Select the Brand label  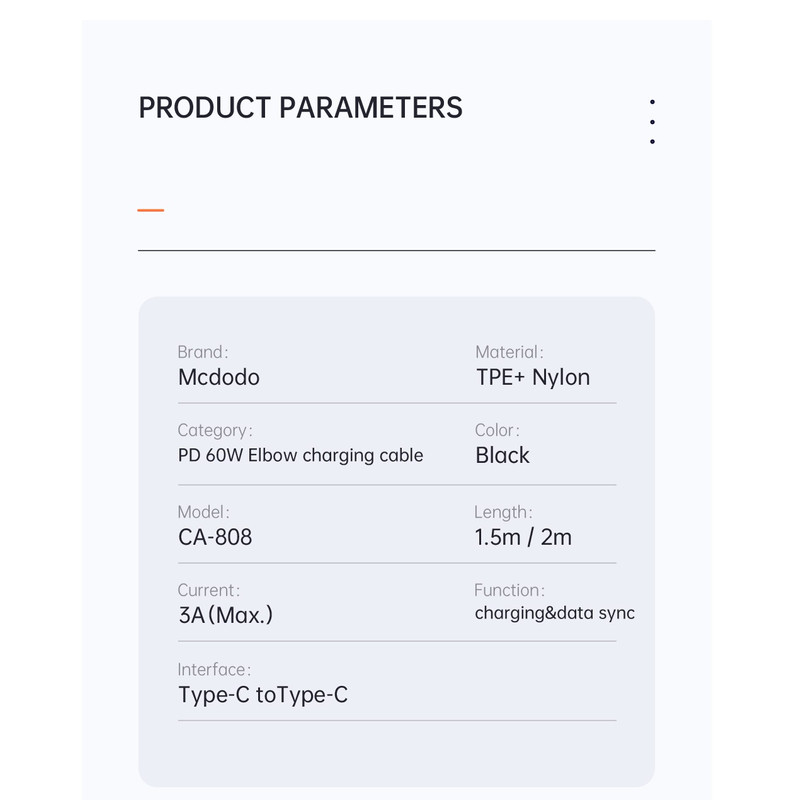203,352
